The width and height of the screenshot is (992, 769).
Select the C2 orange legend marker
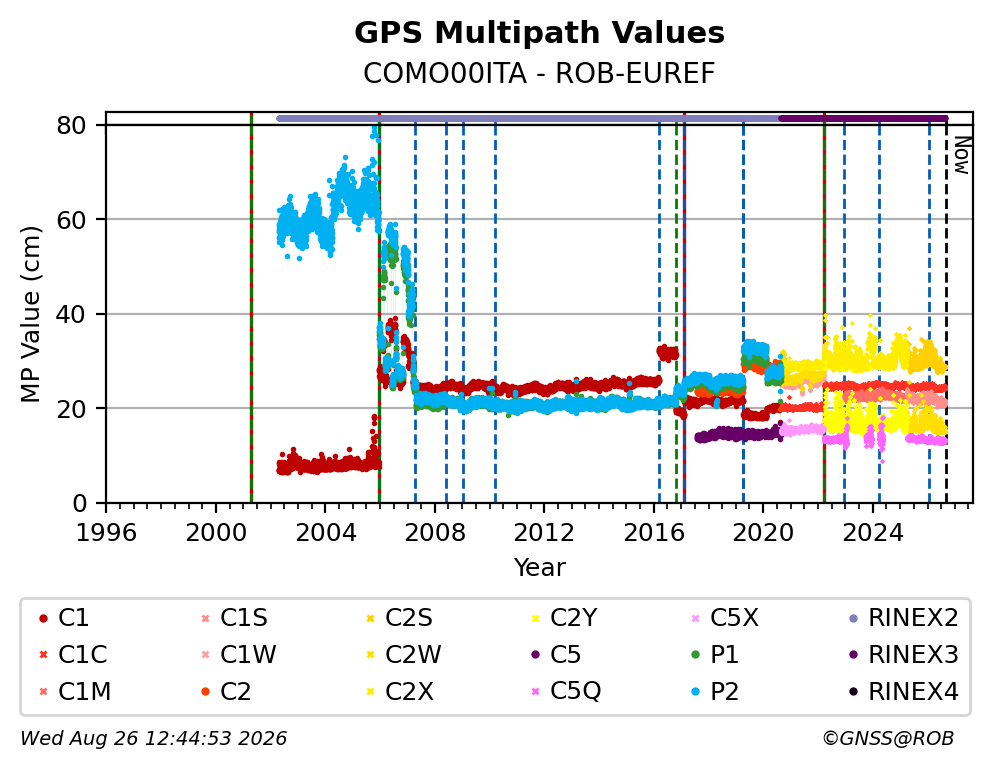point(205,692)
